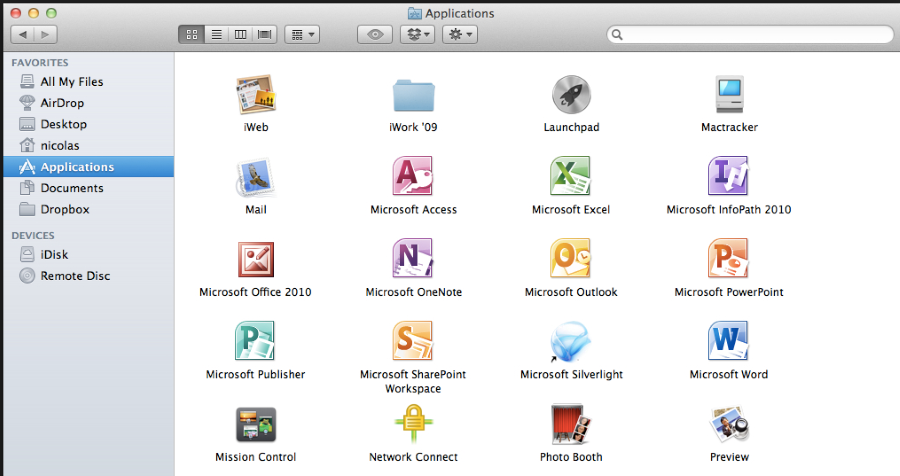This screenshot has width=900, height=476.
Task: Click the Applications window title icon
Action: (414, 13)
